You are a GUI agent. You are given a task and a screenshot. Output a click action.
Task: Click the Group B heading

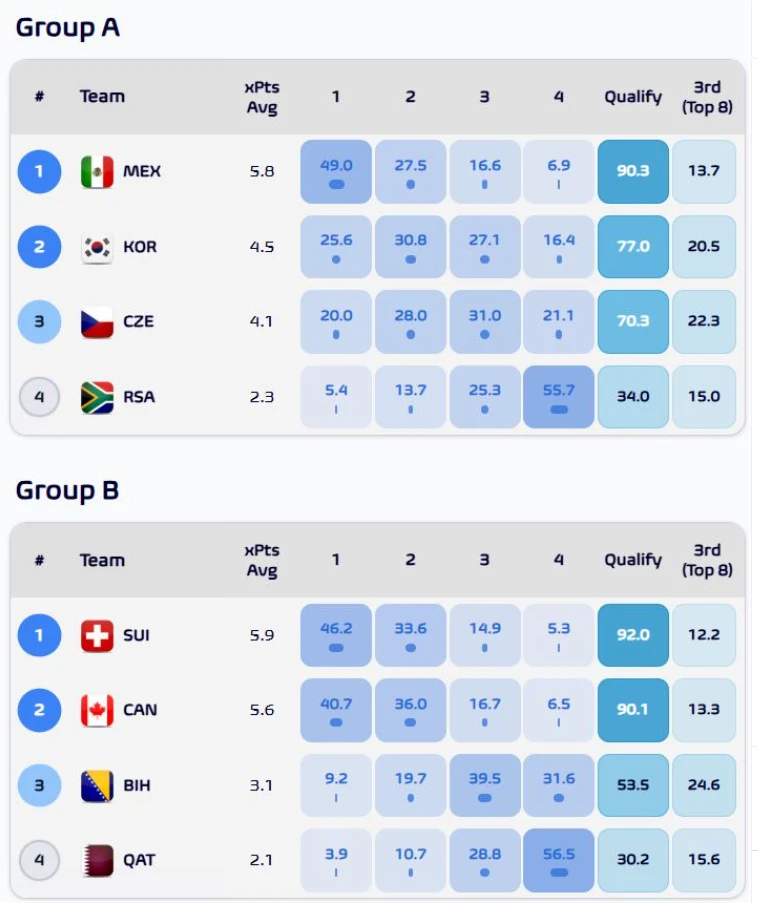point(67,491)
